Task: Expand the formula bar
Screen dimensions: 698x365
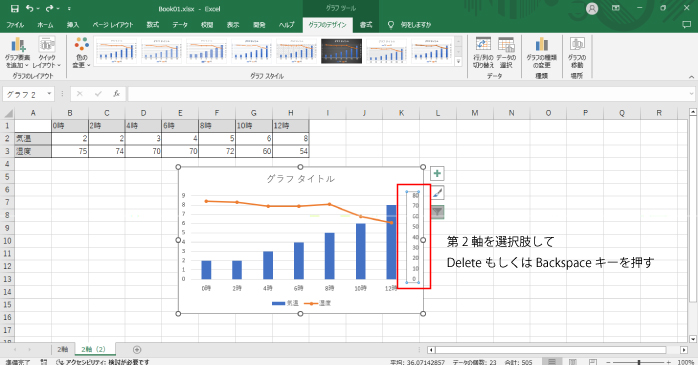Action: click(691, 94)
